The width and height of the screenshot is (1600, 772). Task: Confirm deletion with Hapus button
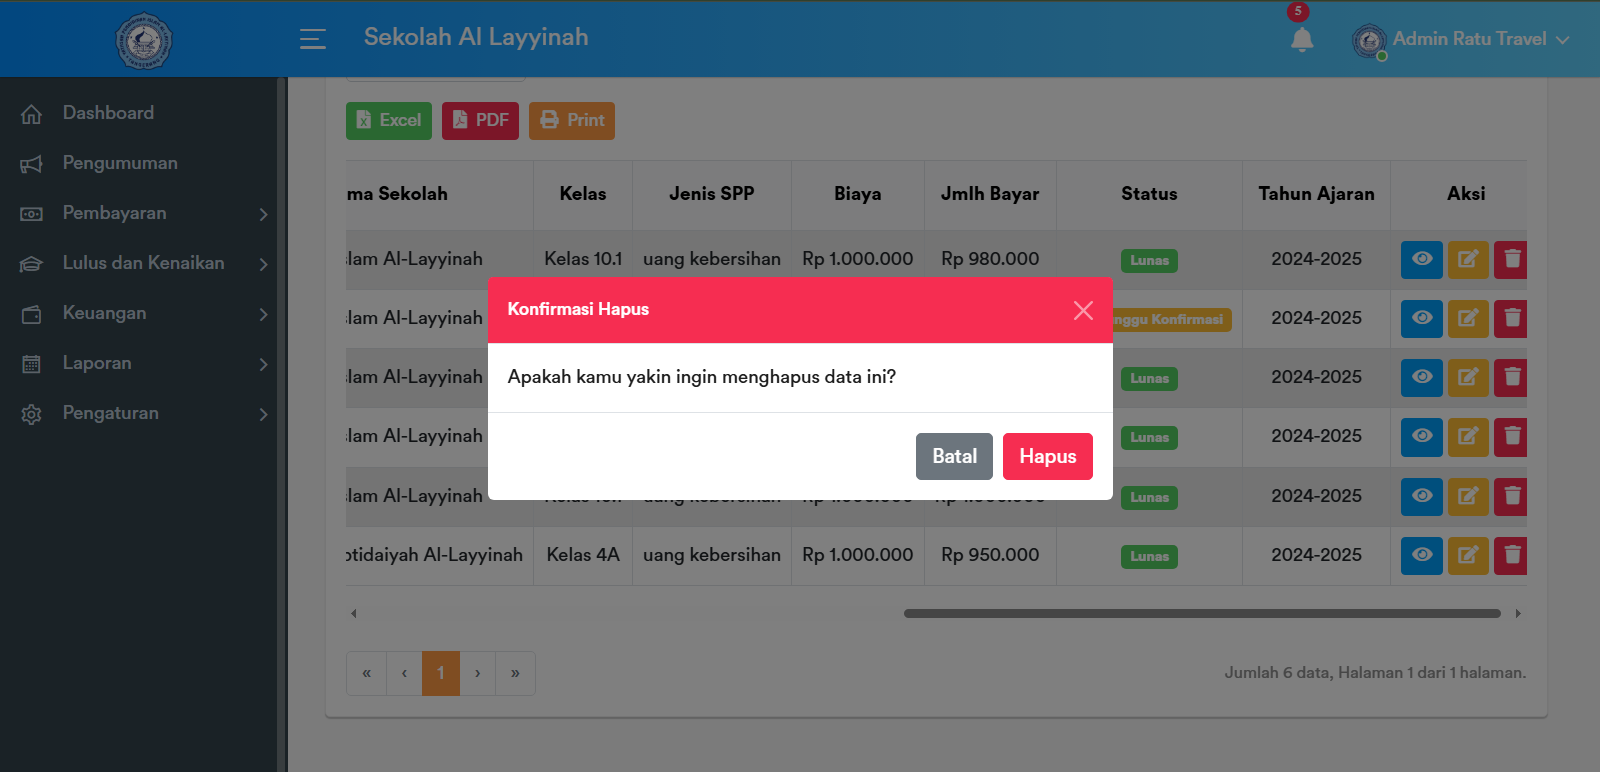[1047, 456]
